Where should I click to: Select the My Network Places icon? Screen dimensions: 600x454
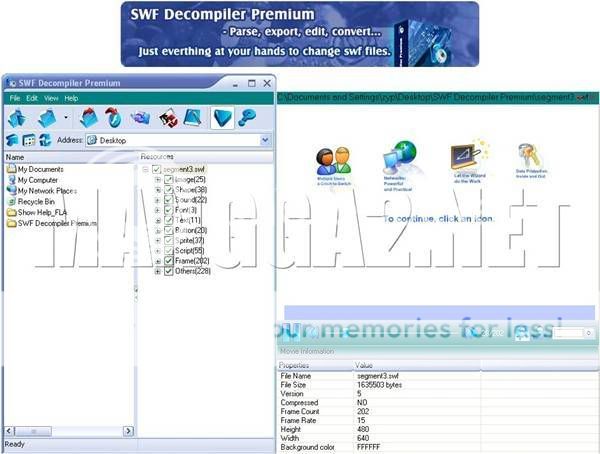tap(11, 191)
